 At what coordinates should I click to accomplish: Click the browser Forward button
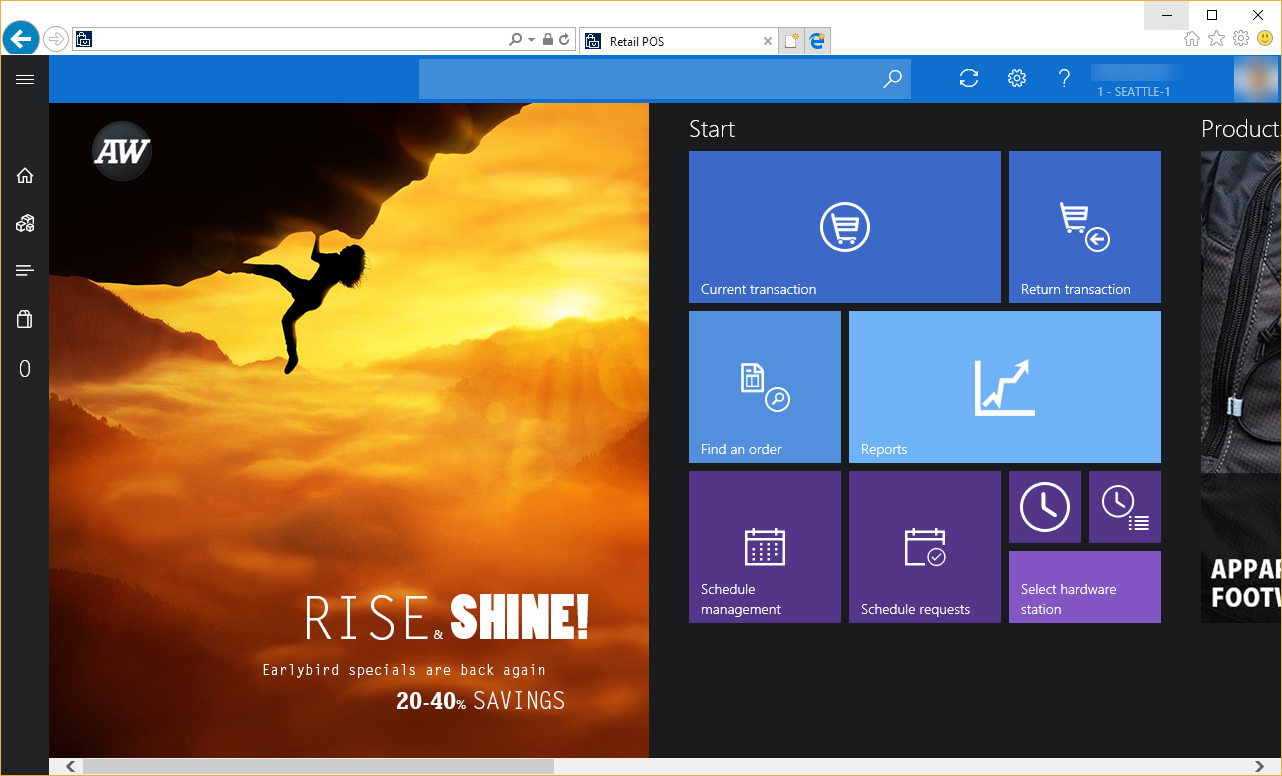tap(56, 39)
